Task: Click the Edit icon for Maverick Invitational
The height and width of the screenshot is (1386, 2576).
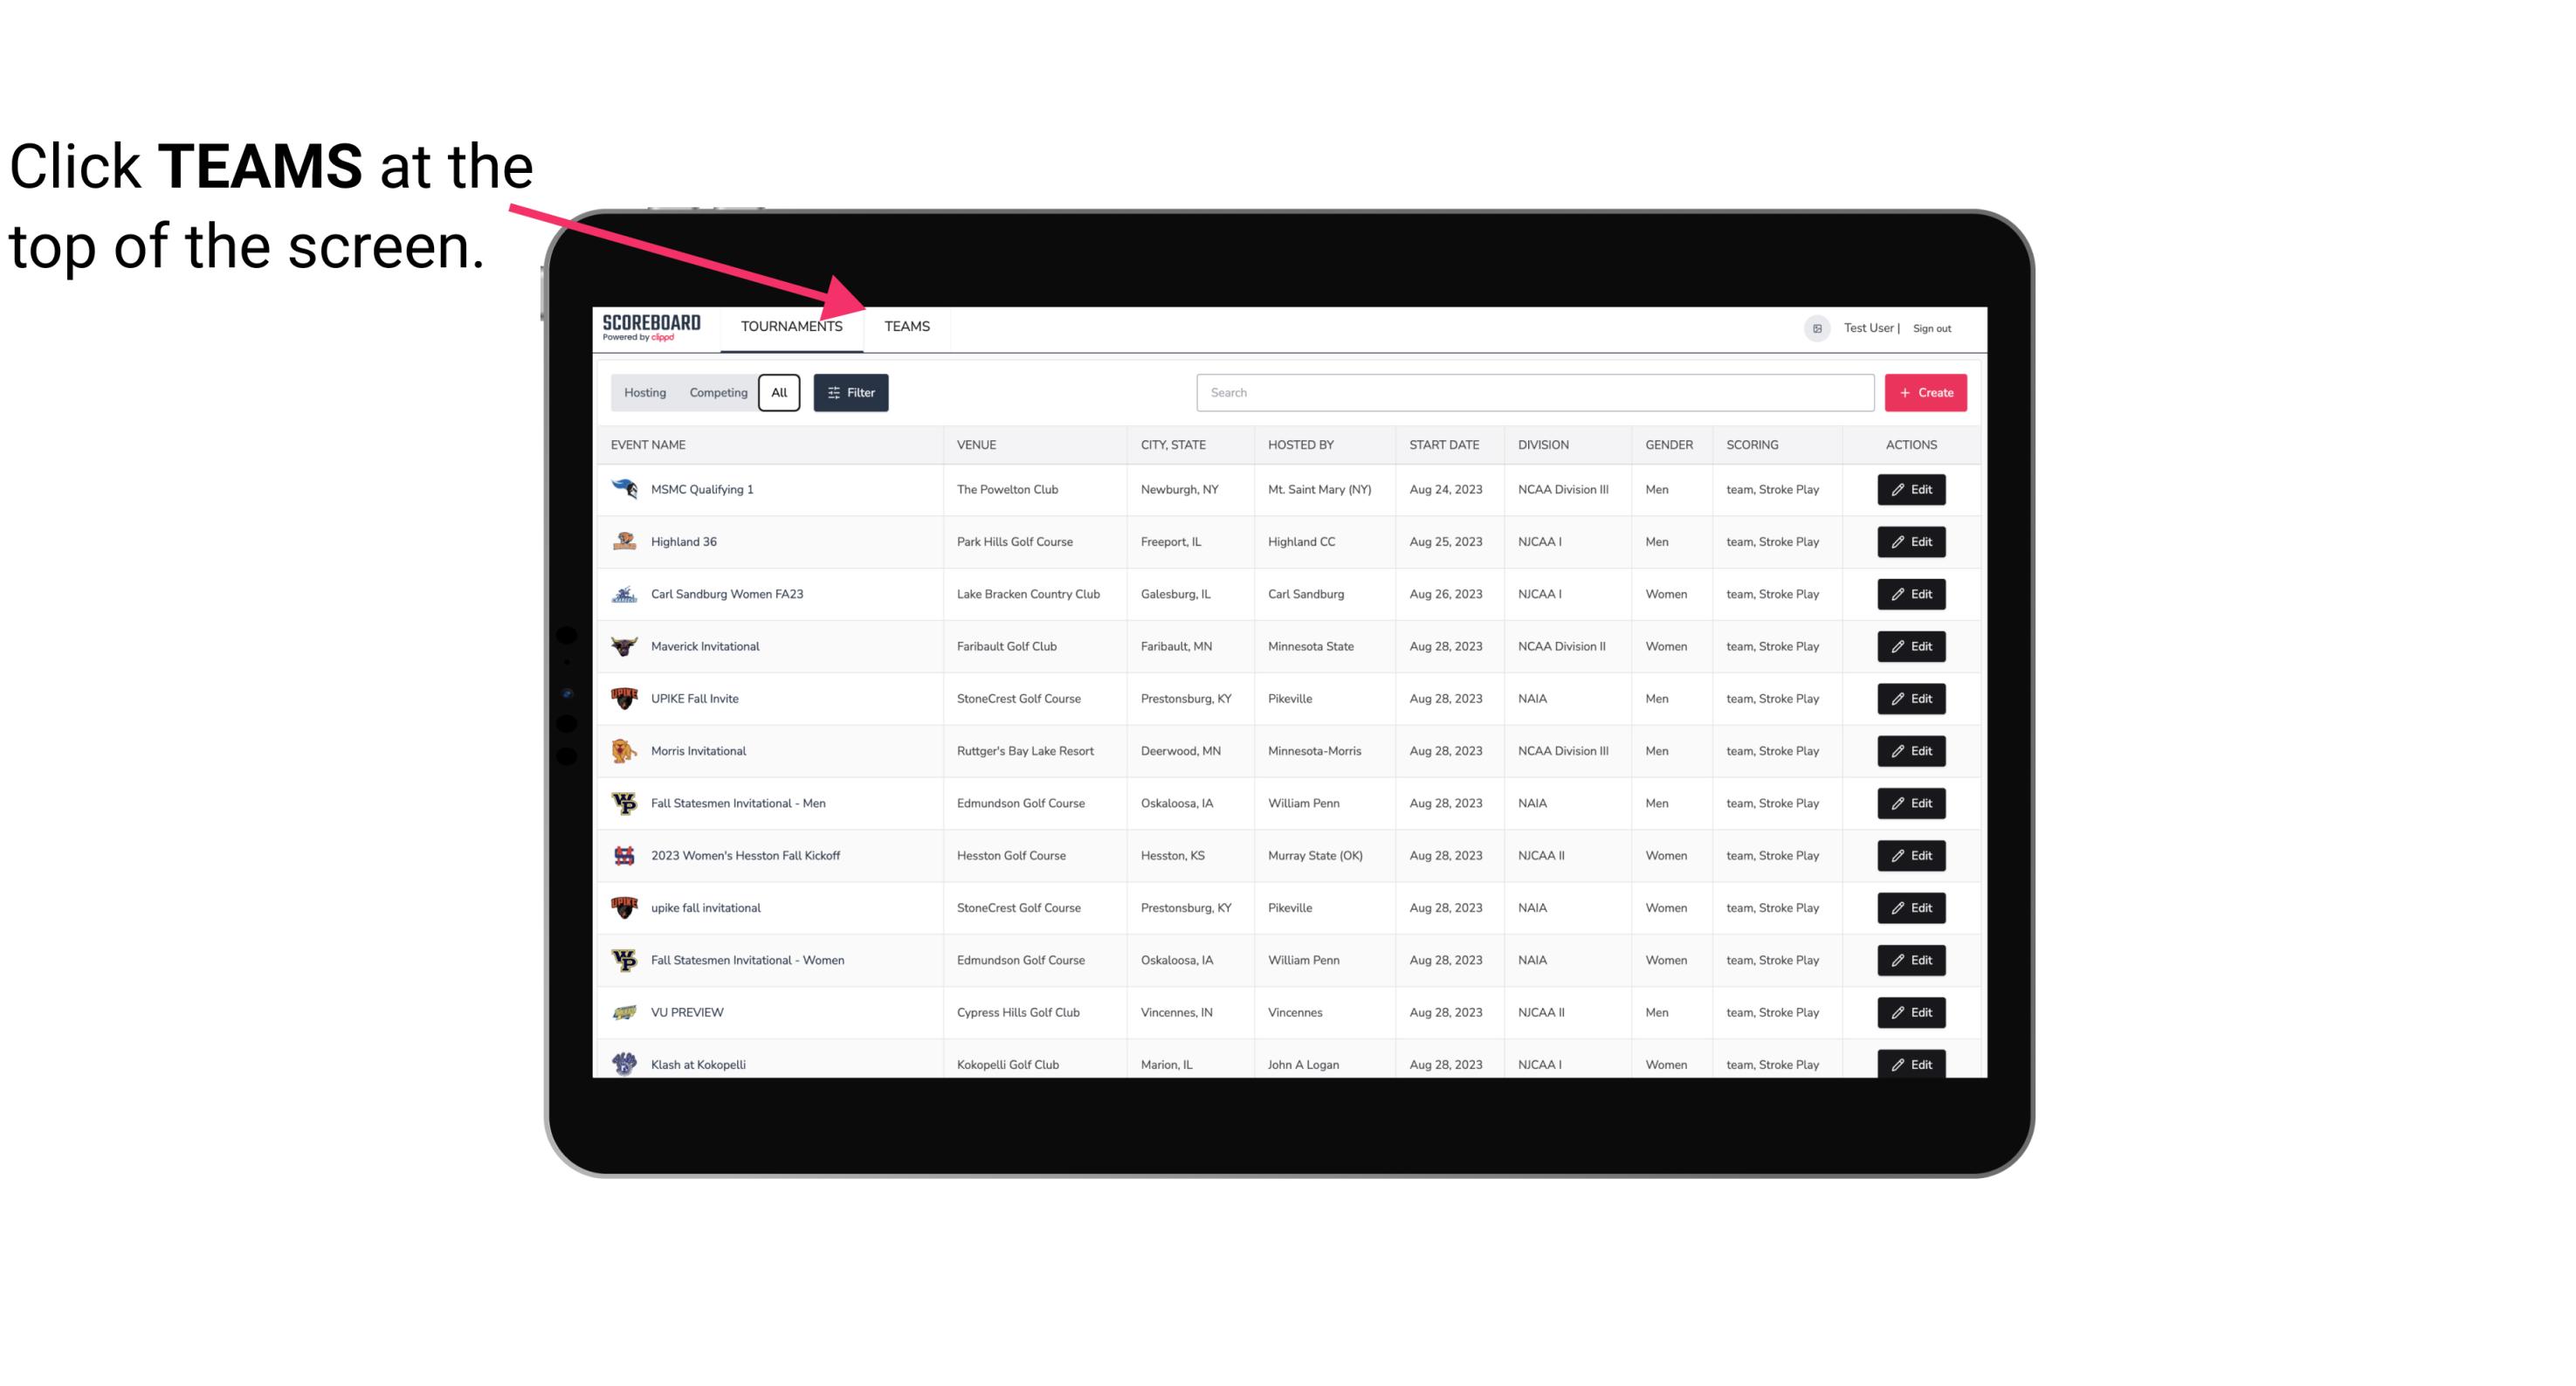Action: pos(1912,645)
